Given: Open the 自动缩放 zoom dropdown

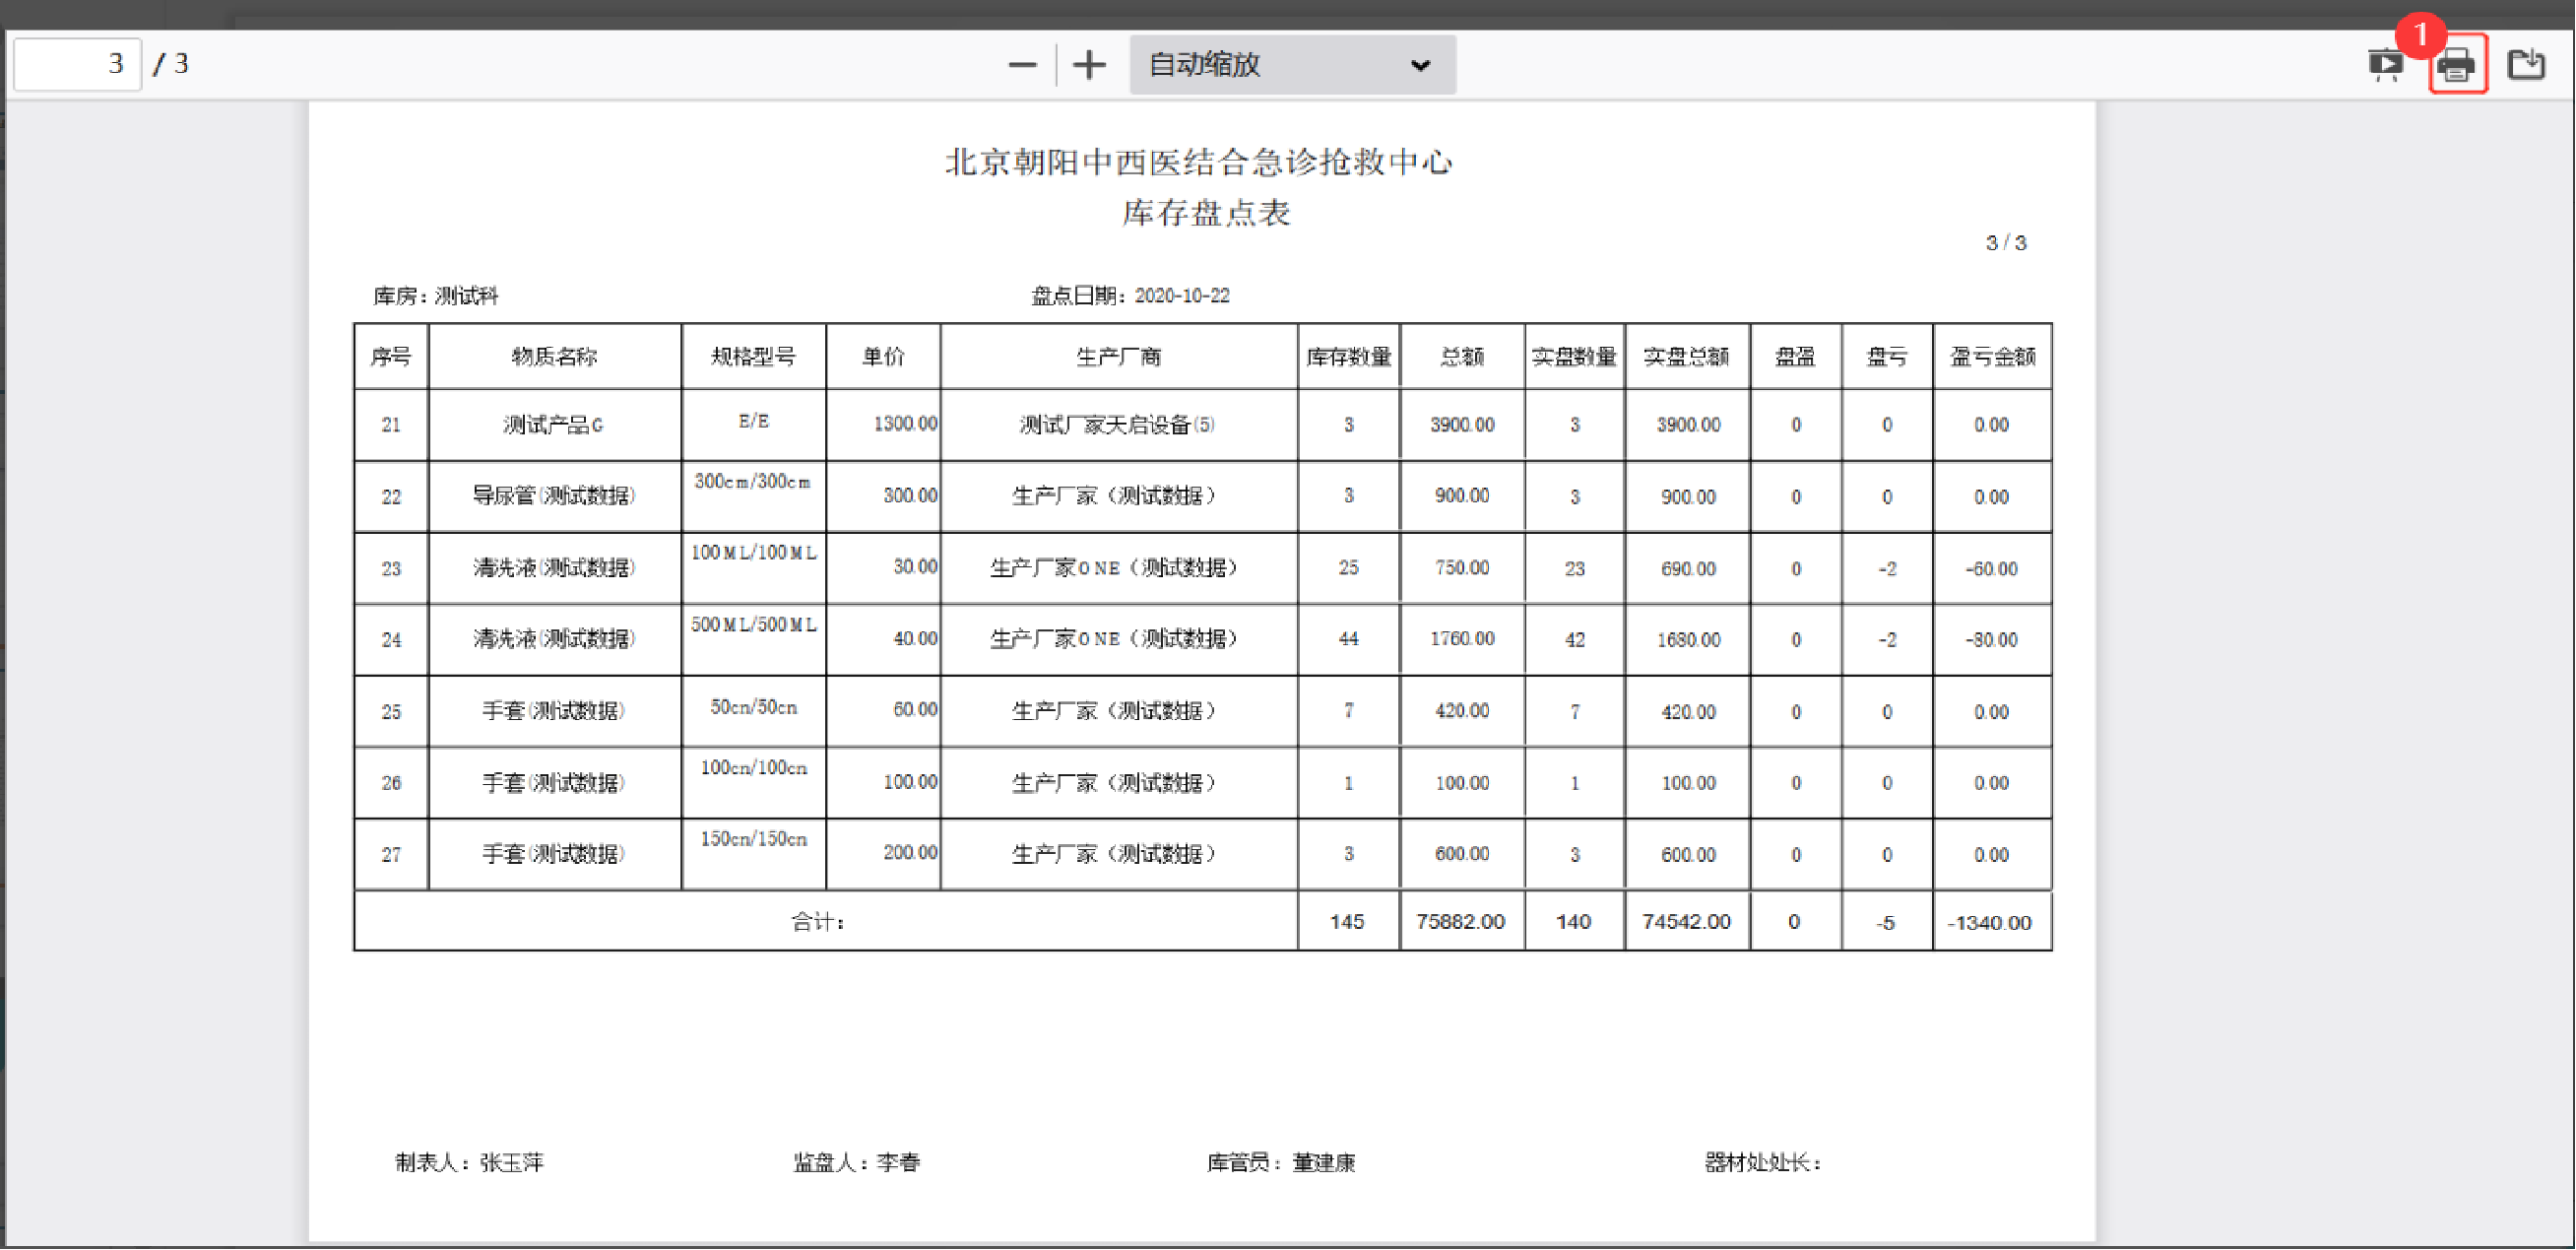Looking at the screenshot, I should [x=1292, y=66].
